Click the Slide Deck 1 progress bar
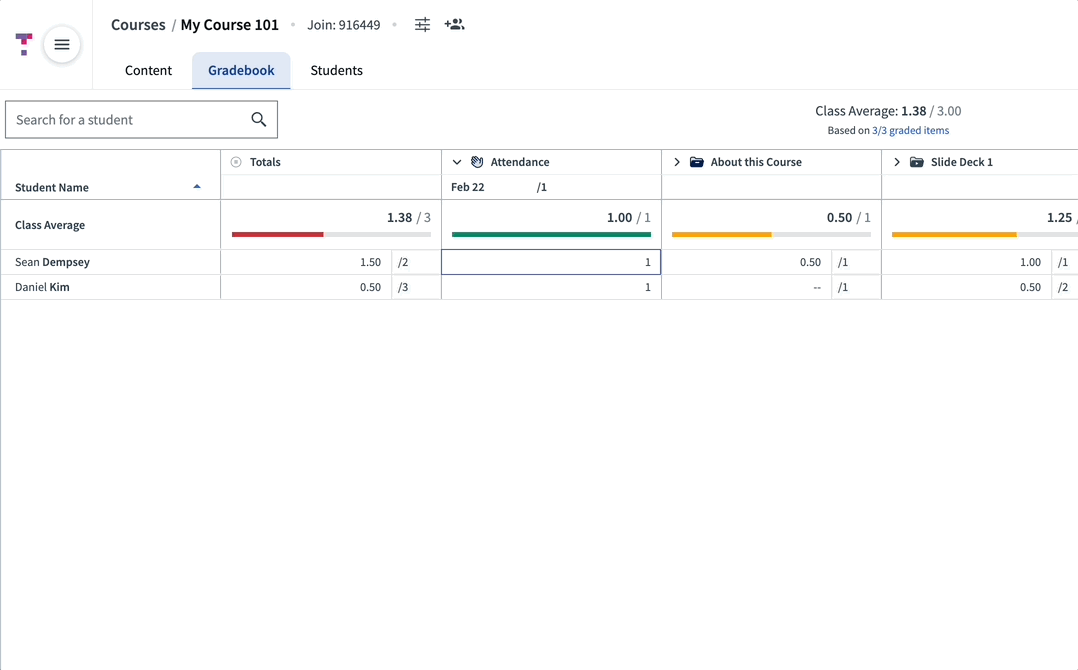The image size is (1078, 670). pyautogui.click(x=984, y=234)
